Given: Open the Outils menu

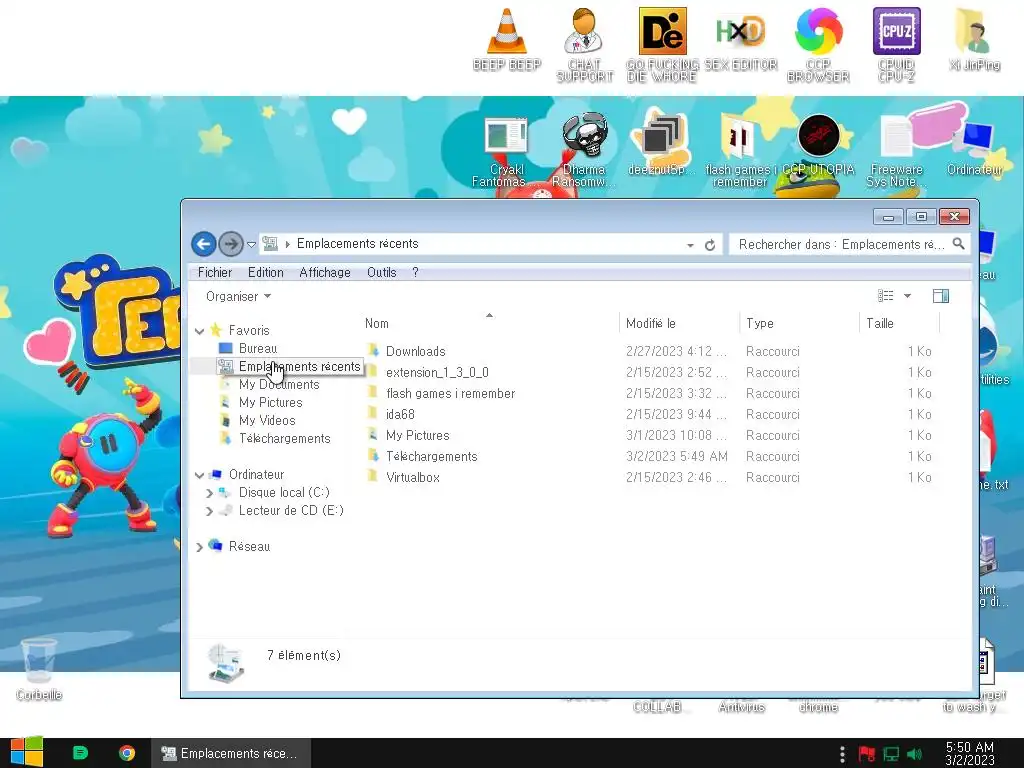Looking at the screenshot, I should point(381,272).
